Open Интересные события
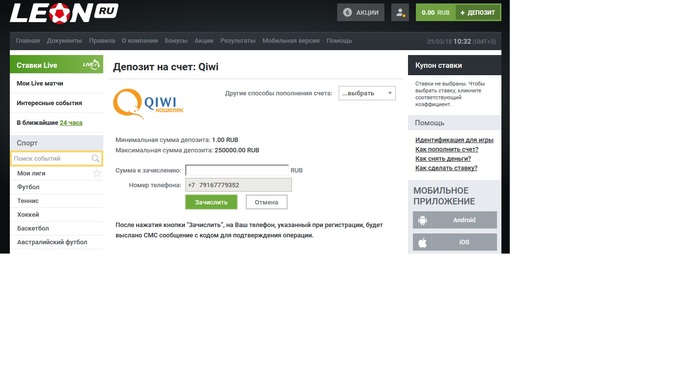Screen dimensions: 700x373 56,103
